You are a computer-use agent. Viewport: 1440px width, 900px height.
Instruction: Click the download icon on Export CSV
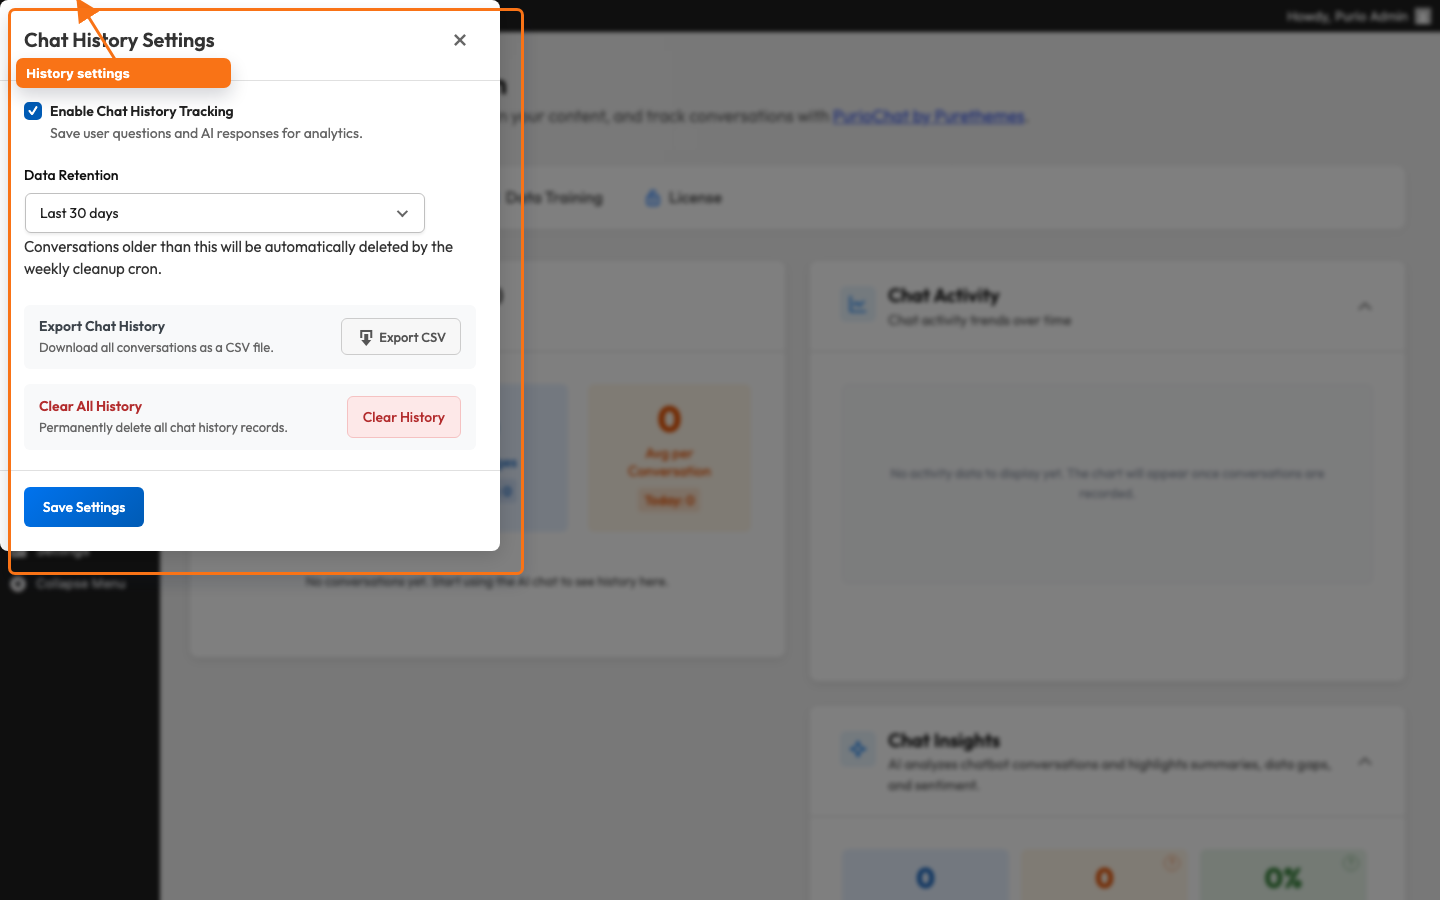366,337
